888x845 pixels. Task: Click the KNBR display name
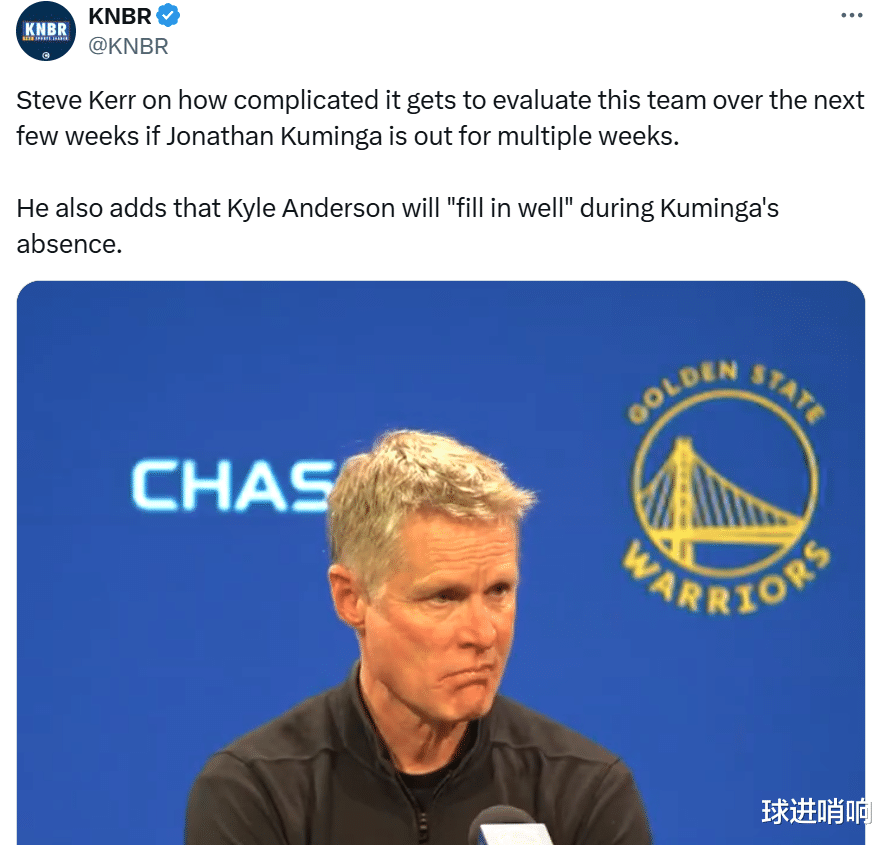(119, 16)
